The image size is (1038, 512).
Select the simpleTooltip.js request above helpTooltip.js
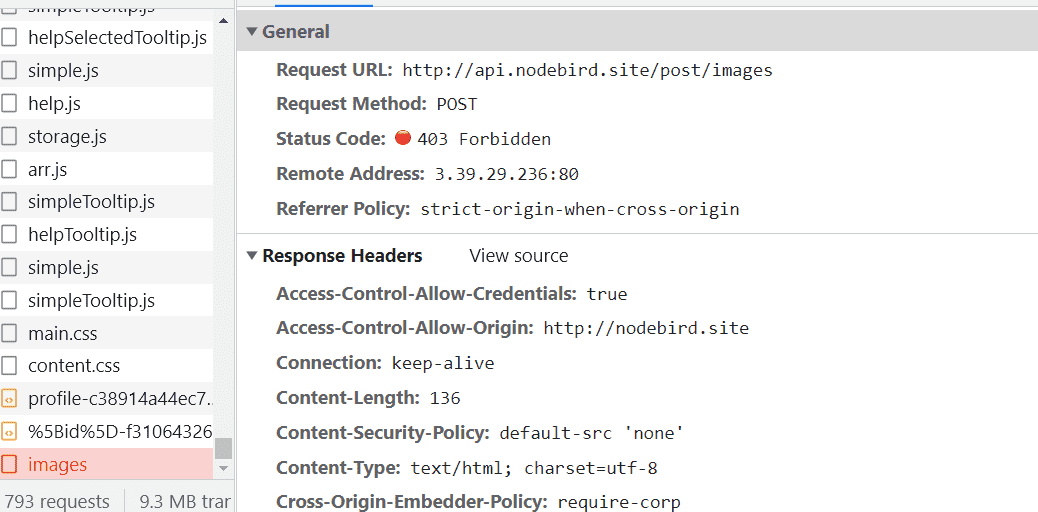pos(107,201)
